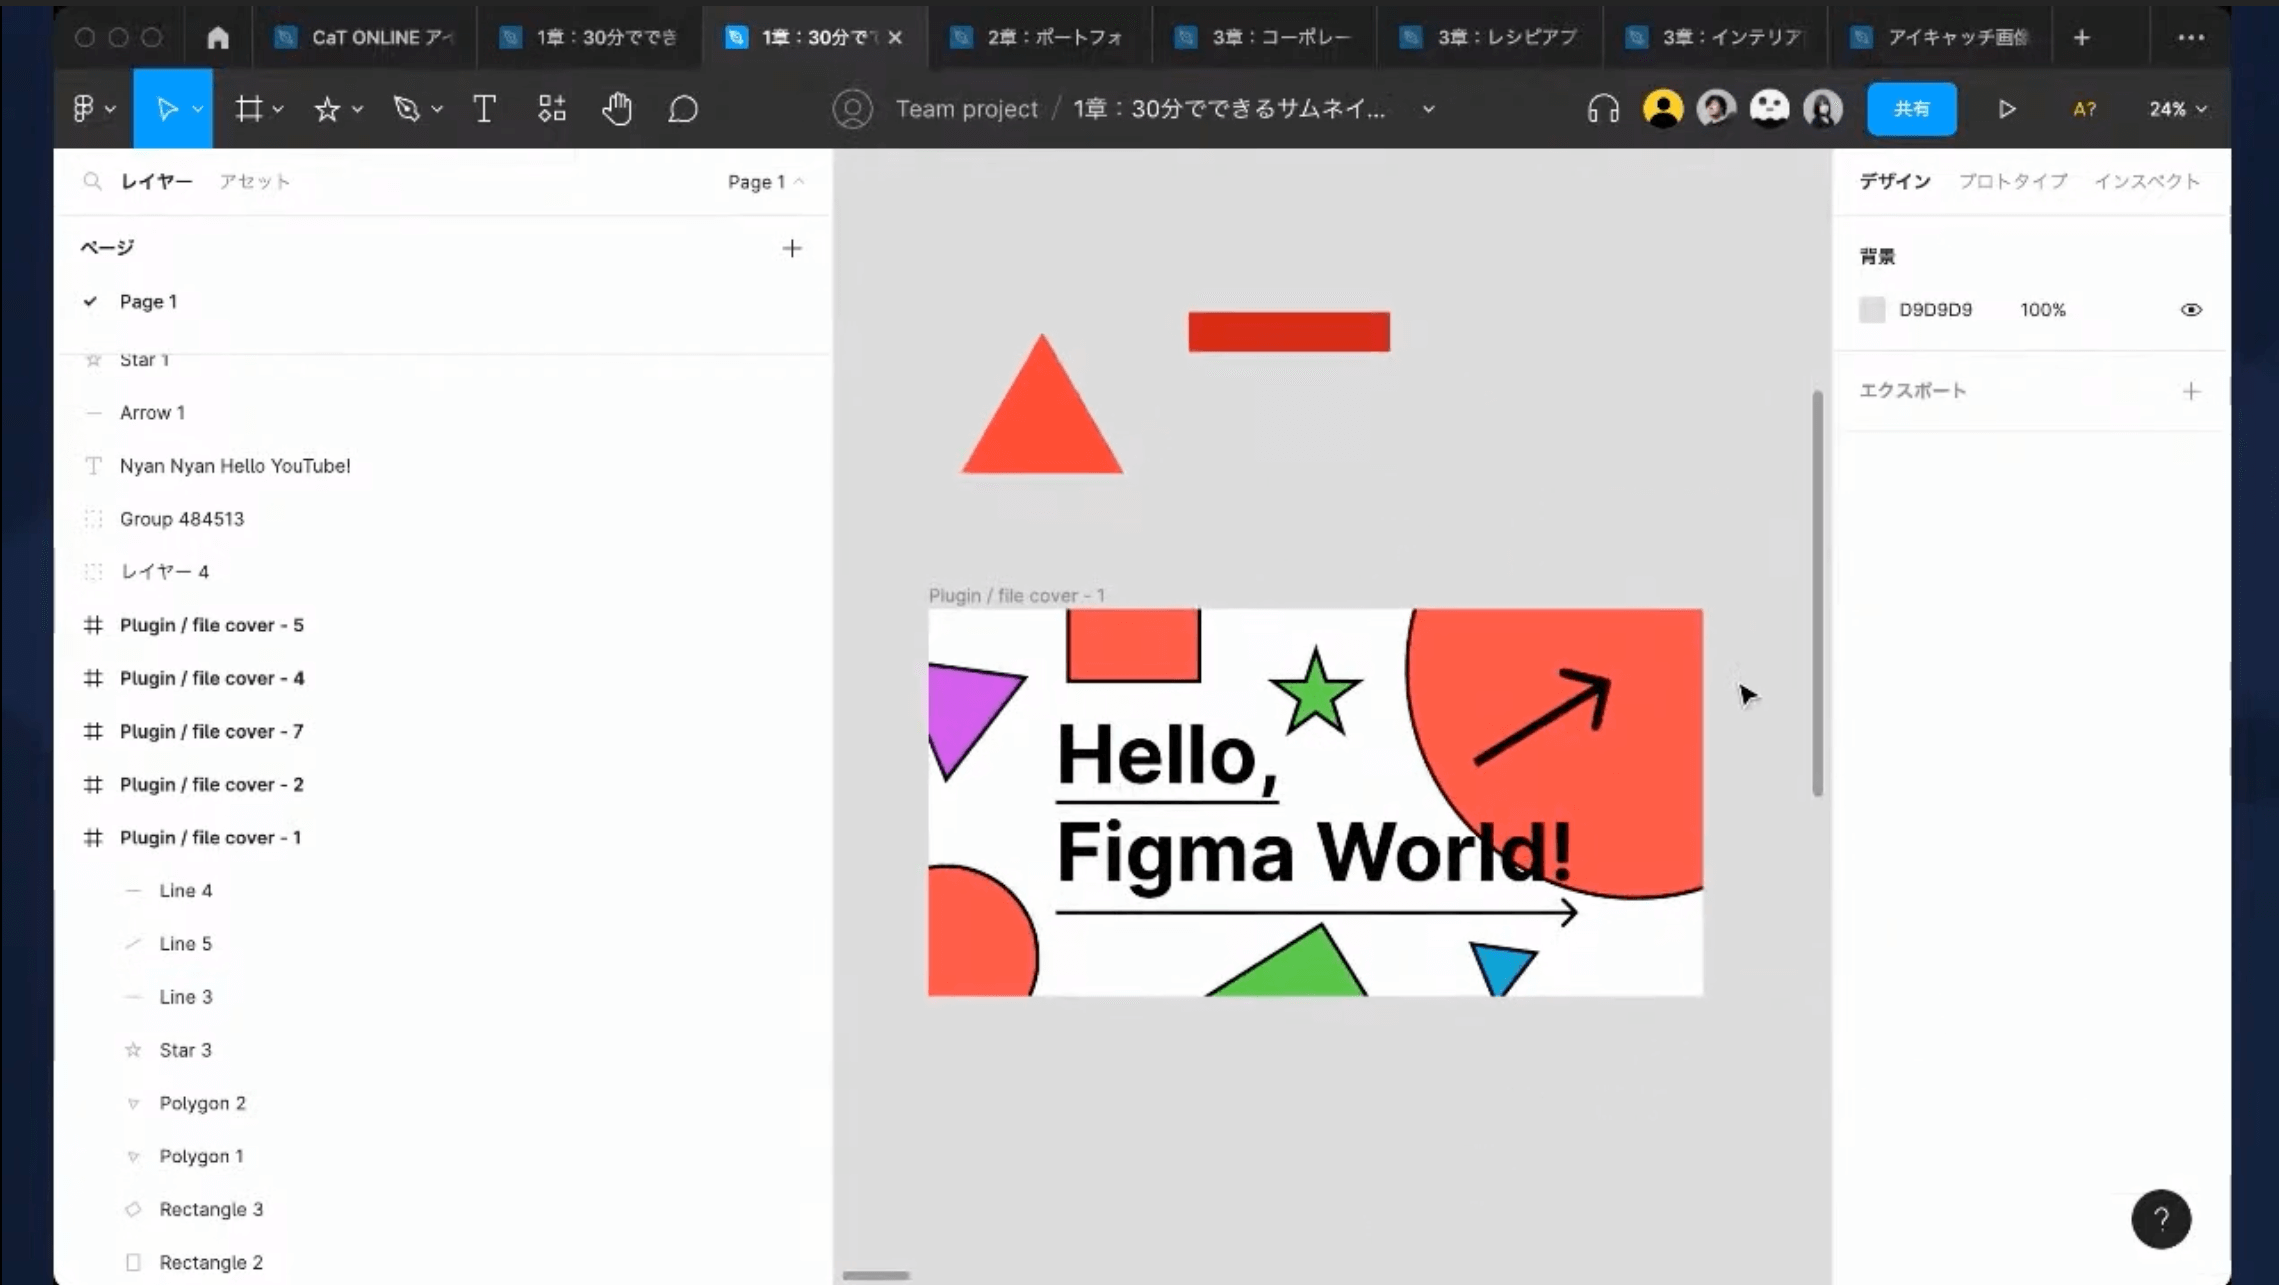This screenshot has height=1285, width=2279.
Task: Click the Team project breadcrumb
Action: click(x=966, y=108)
